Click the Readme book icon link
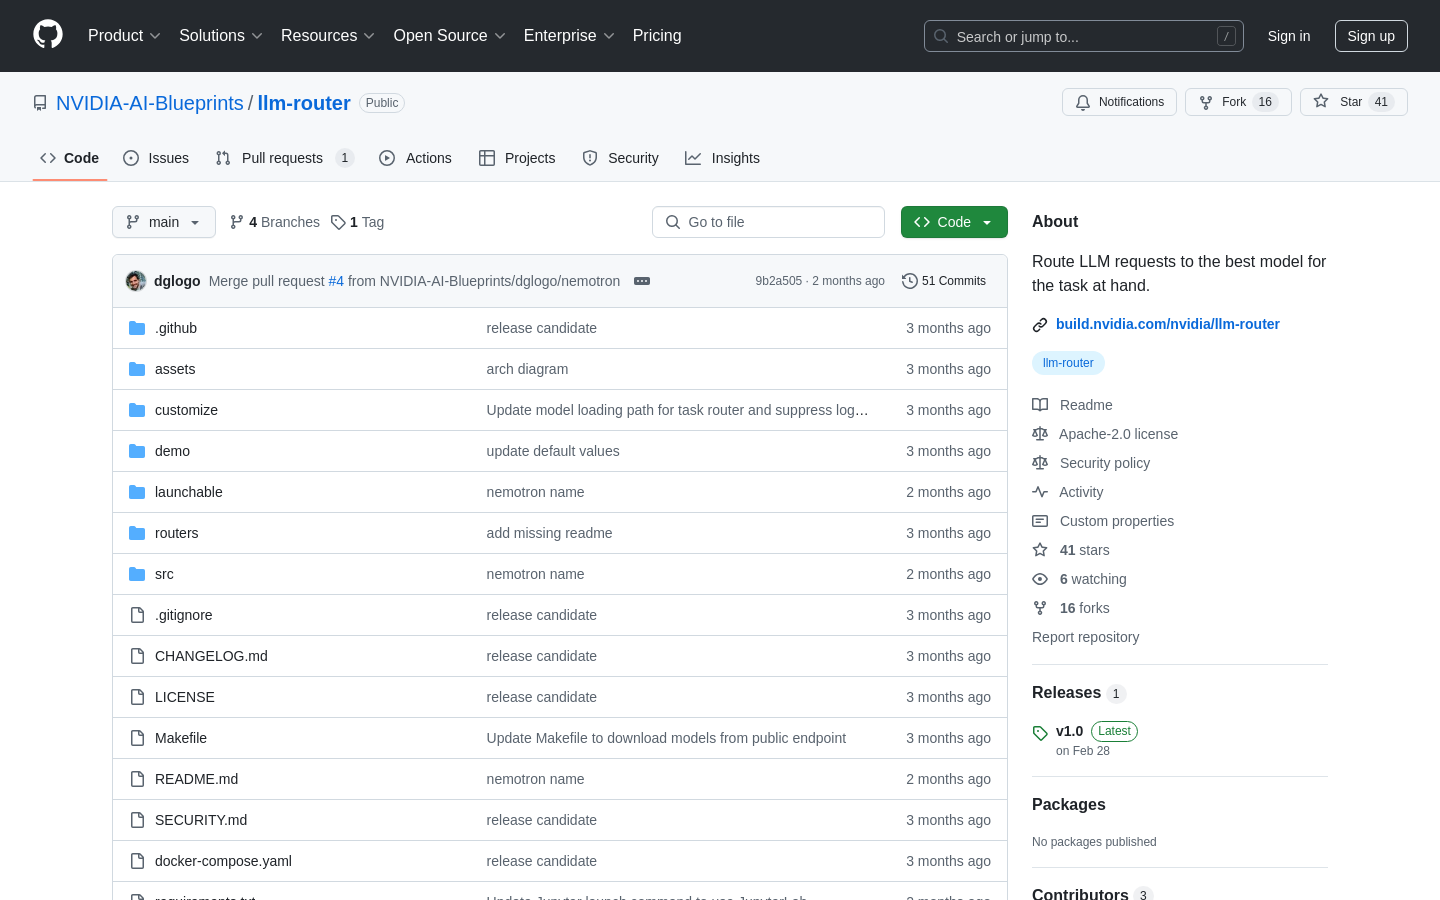The width and height of the screenshot is (1440, 900). click(1072, 405)
